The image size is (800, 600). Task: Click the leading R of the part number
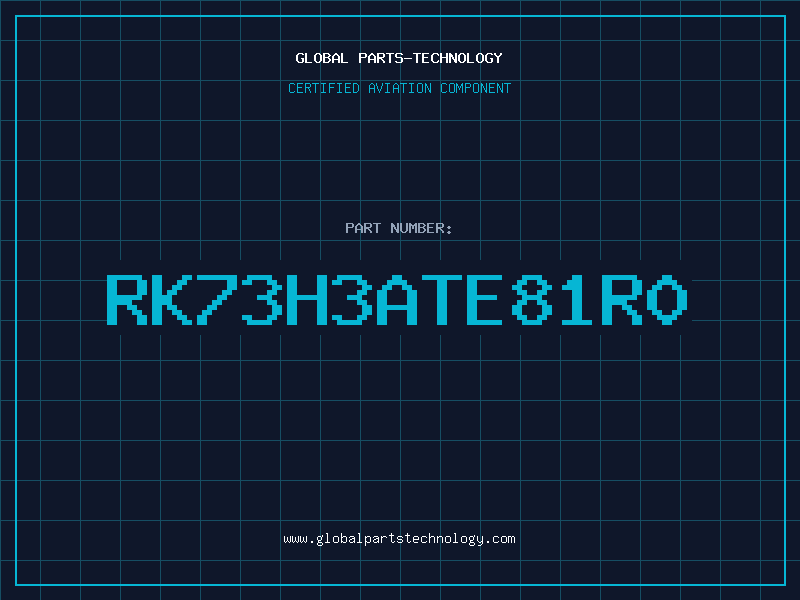[x=127, y=299]
